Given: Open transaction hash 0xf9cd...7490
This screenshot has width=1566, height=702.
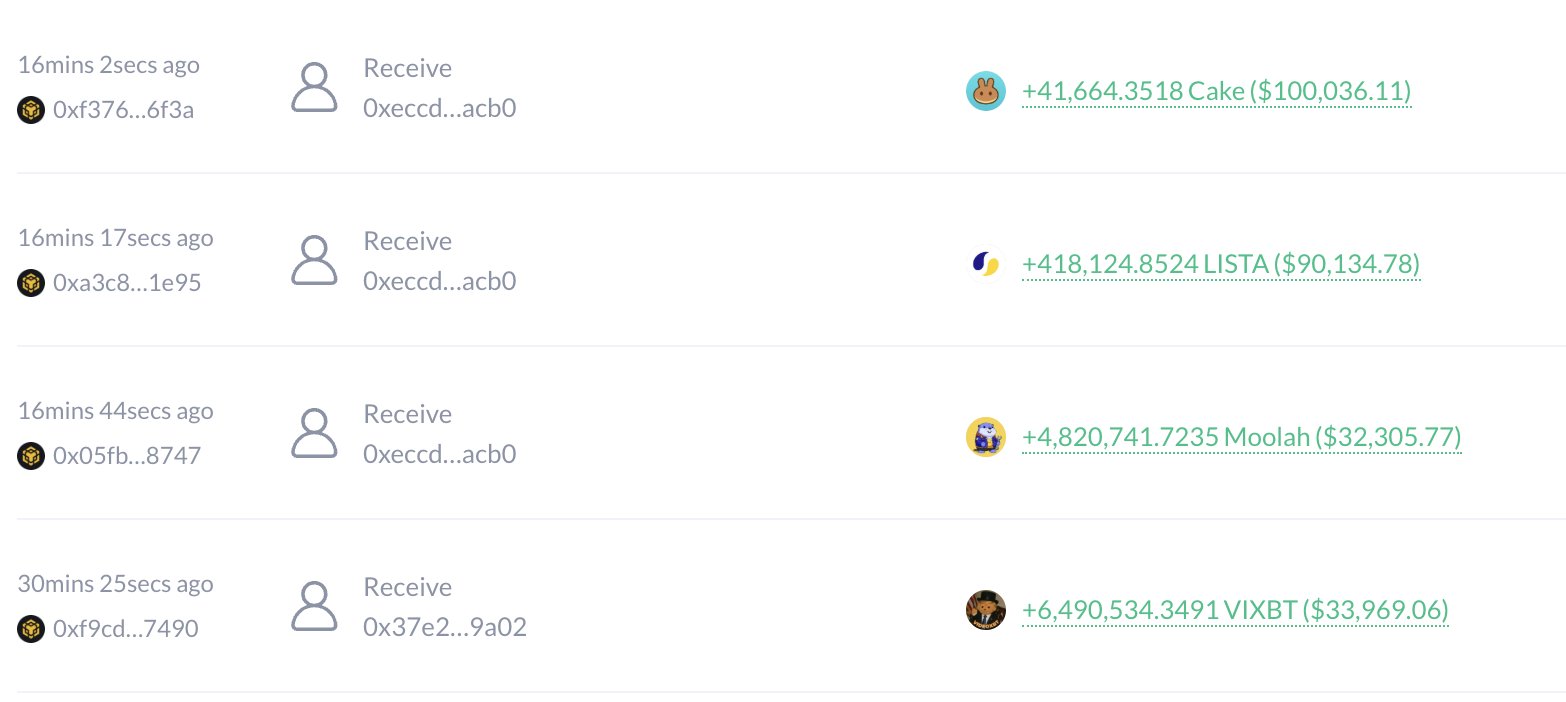Looking at the screenshot, I should [x=126, y=629].
